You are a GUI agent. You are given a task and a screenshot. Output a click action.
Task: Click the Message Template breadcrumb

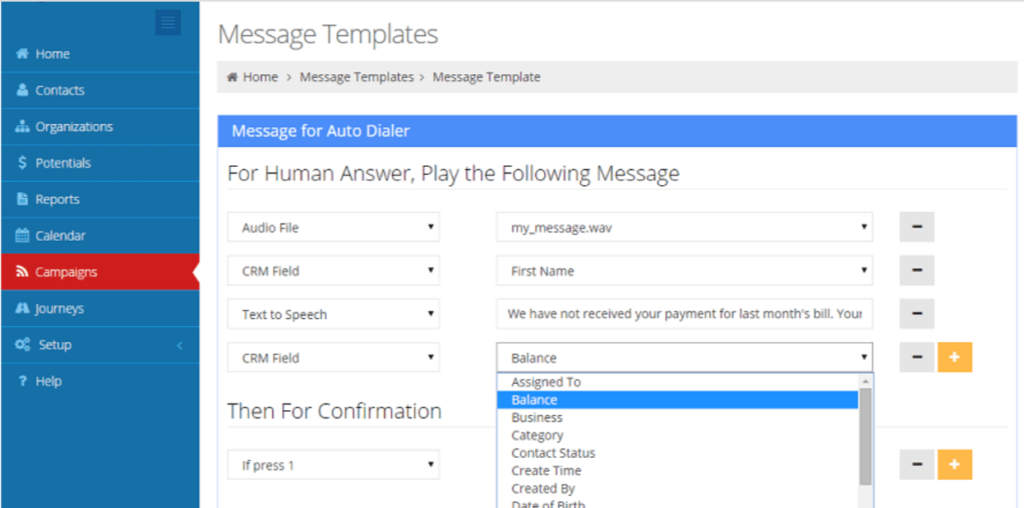487,77
